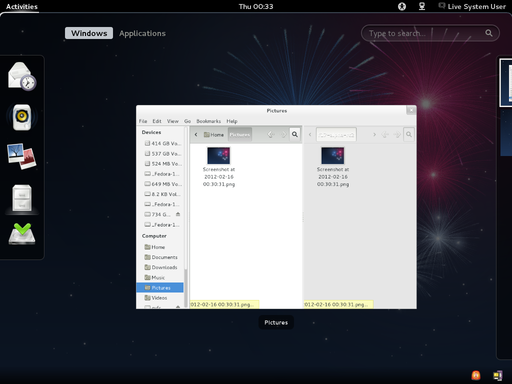This screenshot has width=512, height=384.
Task: Click the Back arrow in the active white pane
Action: coord(271,134)
